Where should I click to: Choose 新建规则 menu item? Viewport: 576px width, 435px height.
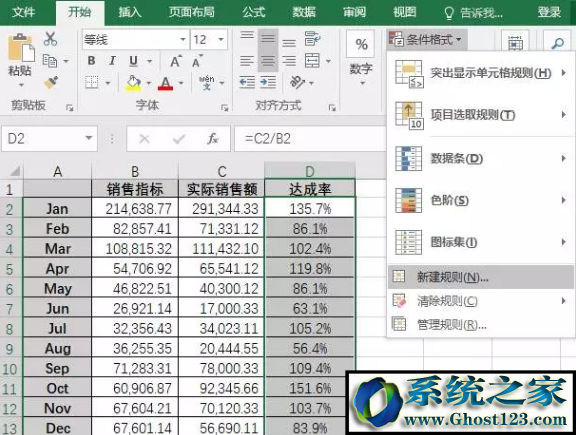coord(480,277)
